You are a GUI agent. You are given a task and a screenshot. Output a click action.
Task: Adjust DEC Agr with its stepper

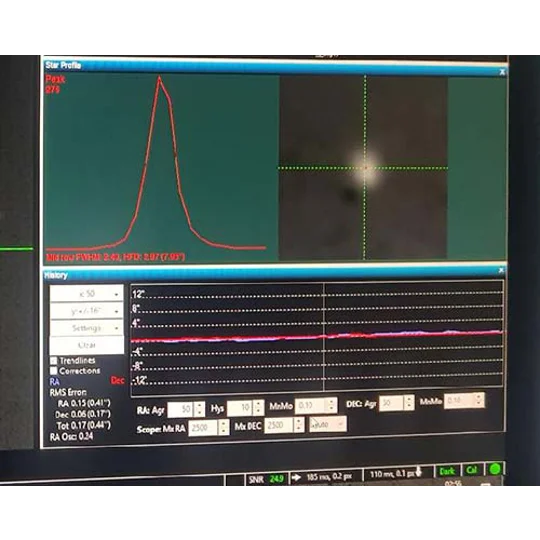point(409,402)
